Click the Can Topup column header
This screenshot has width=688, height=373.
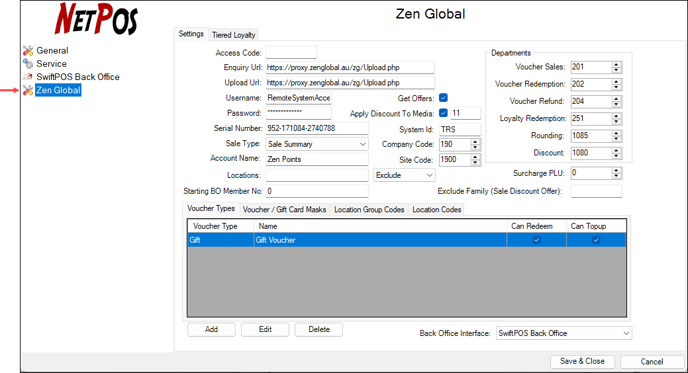pyautogui.click(x=596, y=226)
